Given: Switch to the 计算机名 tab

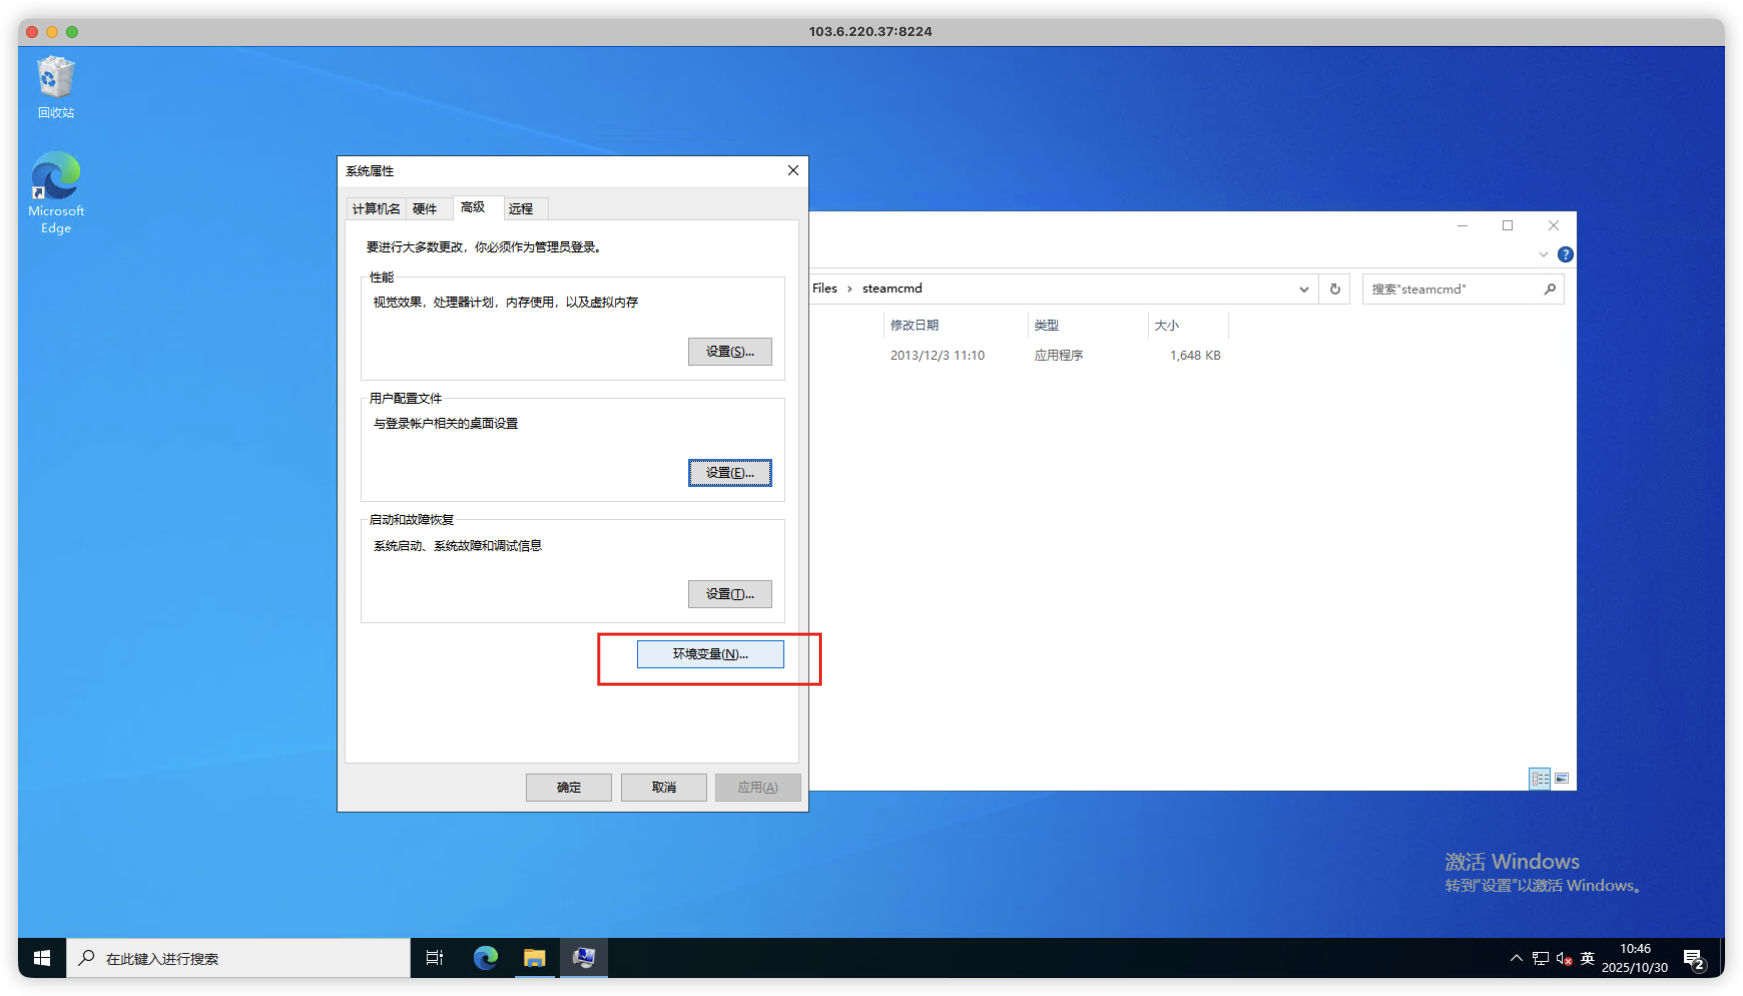Looking at the screenshot, I should point(376,209).
